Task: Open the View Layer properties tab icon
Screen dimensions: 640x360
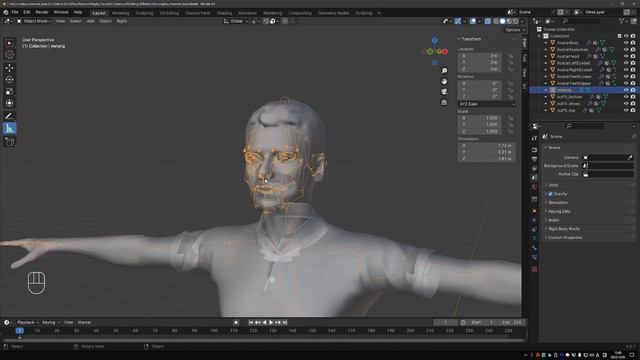Action: 534,168
